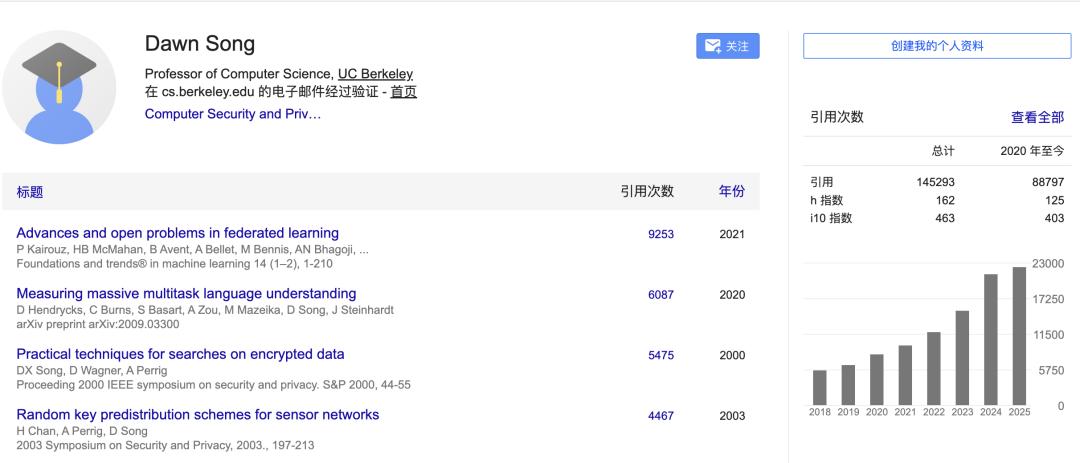
Task: Open the 首页 homepage link
Action: (404, 92)
